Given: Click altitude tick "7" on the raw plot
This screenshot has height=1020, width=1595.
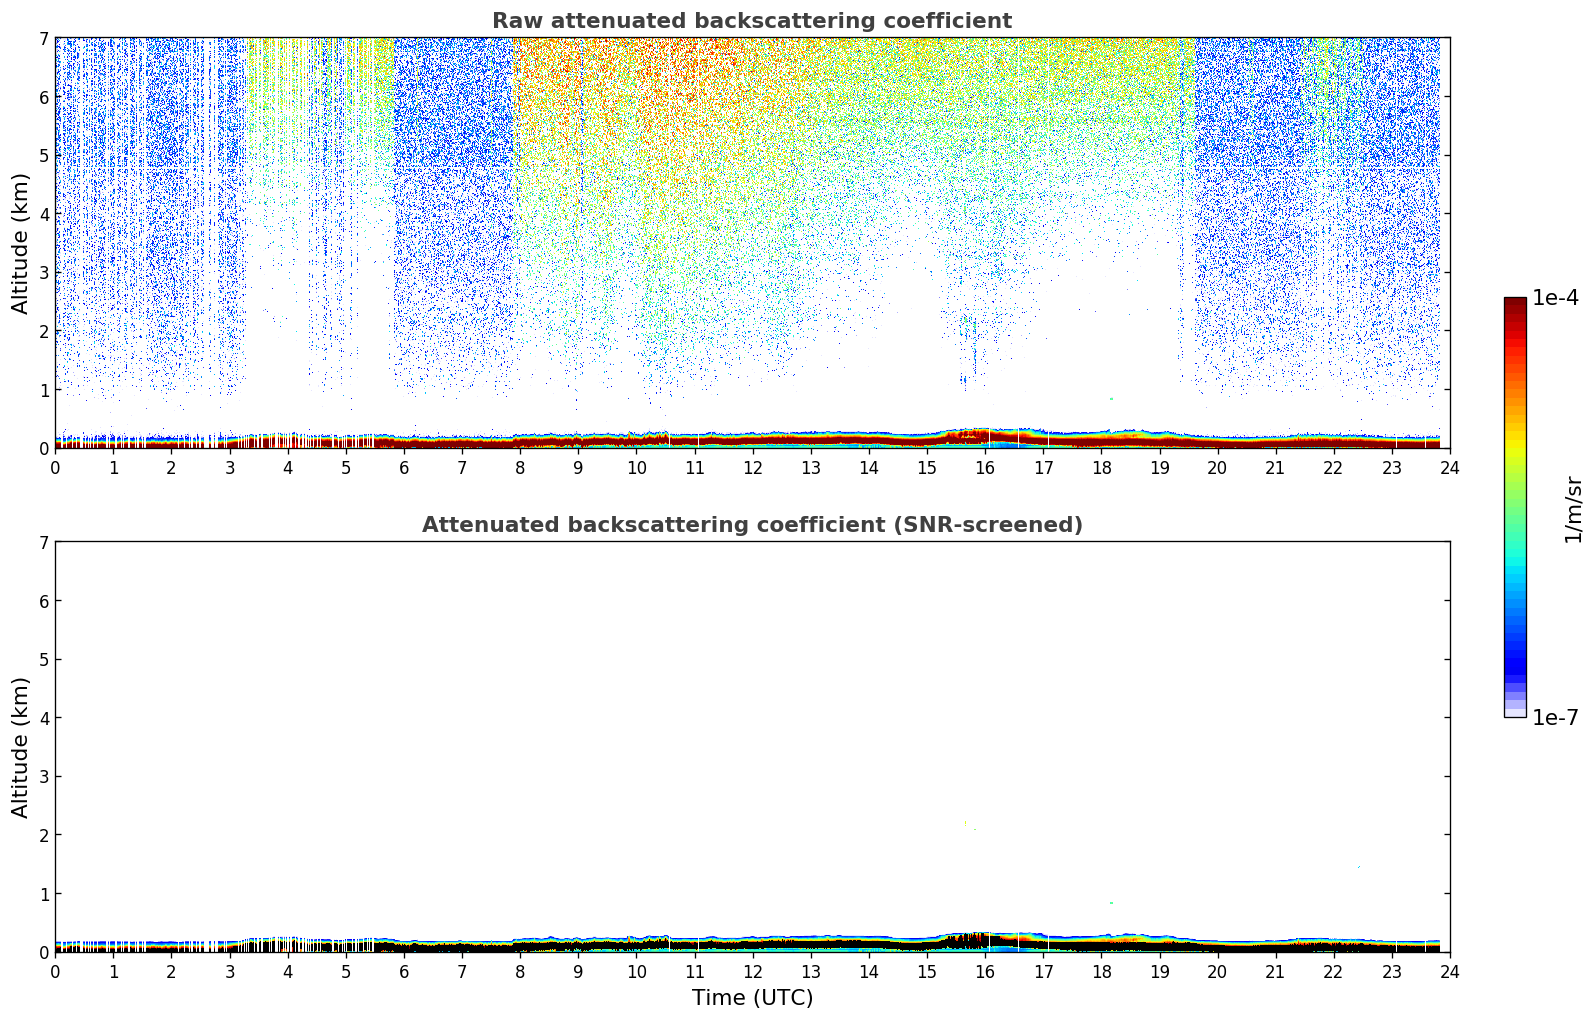Looking at the screenshot, I should pyautogui.click(x=43, y=39).
